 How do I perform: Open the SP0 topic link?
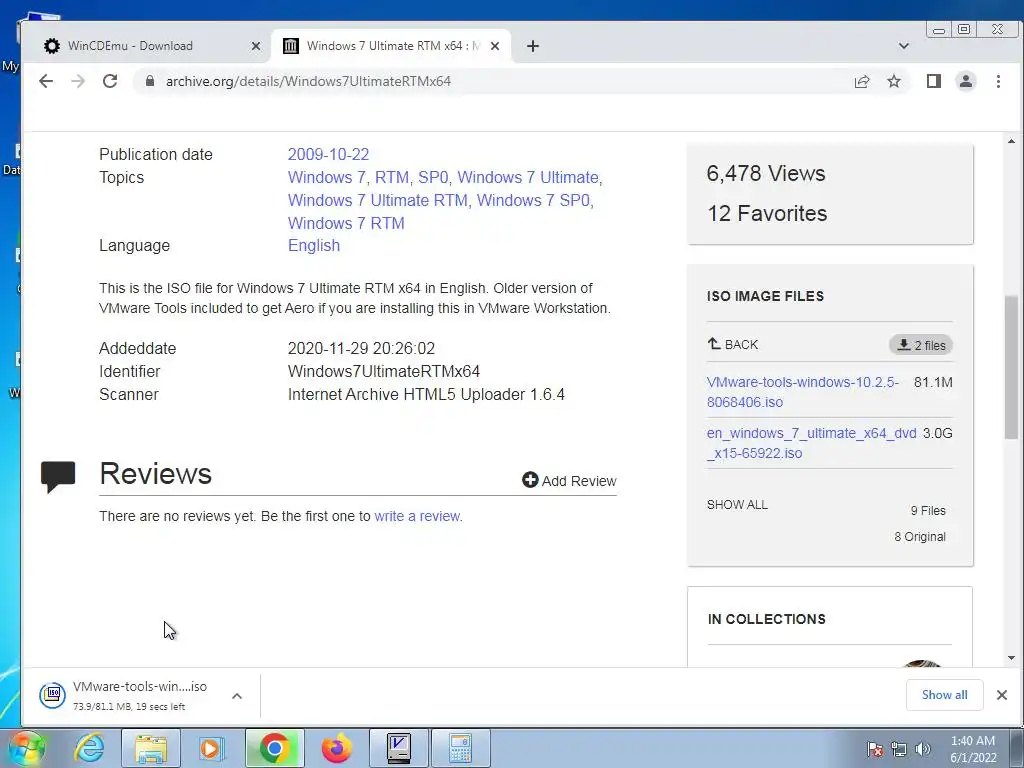point(433,177)
